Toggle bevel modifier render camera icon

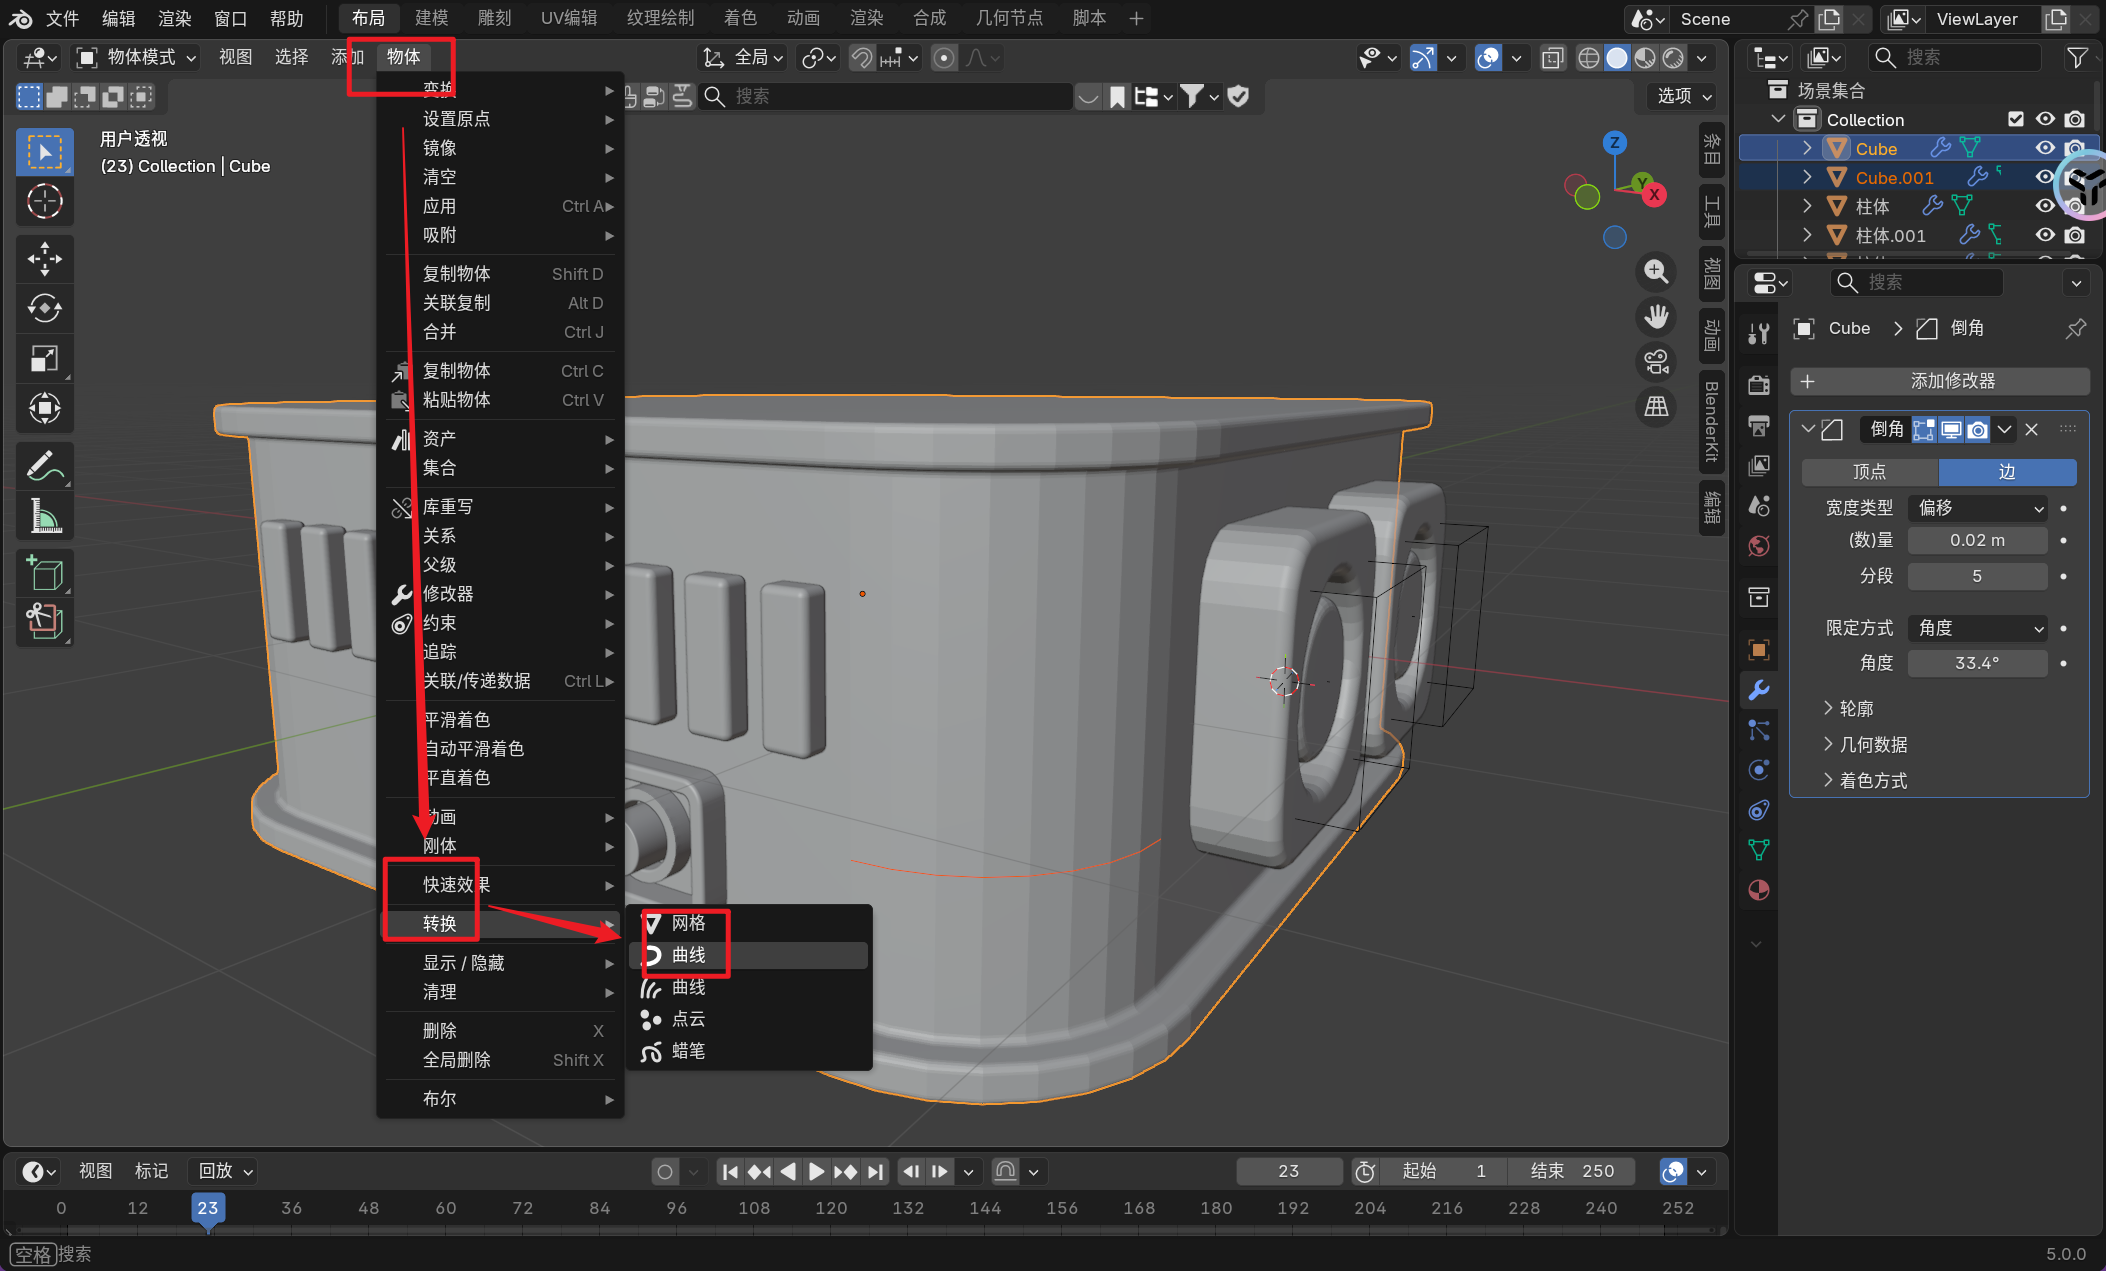click(x=1977, y=430)
